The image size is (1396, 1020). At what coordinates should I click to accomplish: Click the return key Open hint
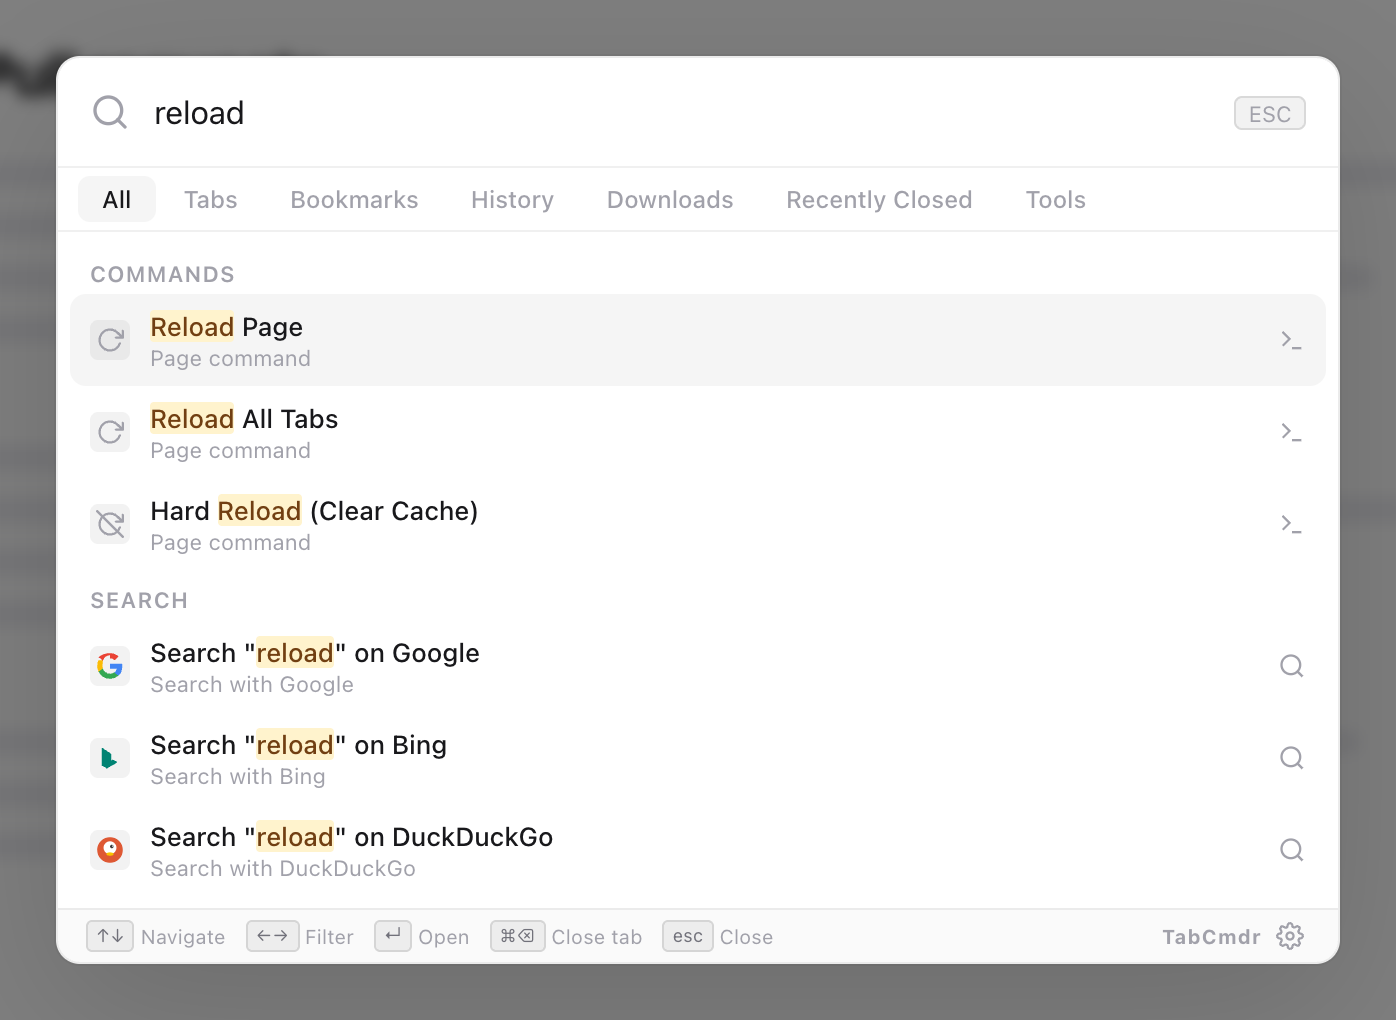click(393, 936)
